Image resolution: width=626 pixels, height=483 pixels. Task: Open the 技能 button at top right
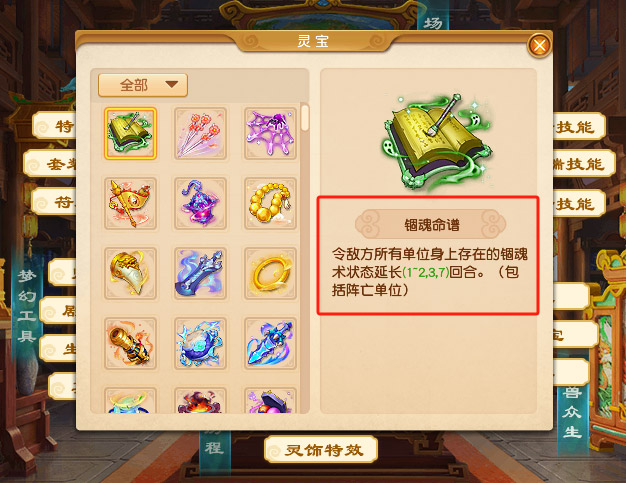pyautogui.click(x=578, y=127)
